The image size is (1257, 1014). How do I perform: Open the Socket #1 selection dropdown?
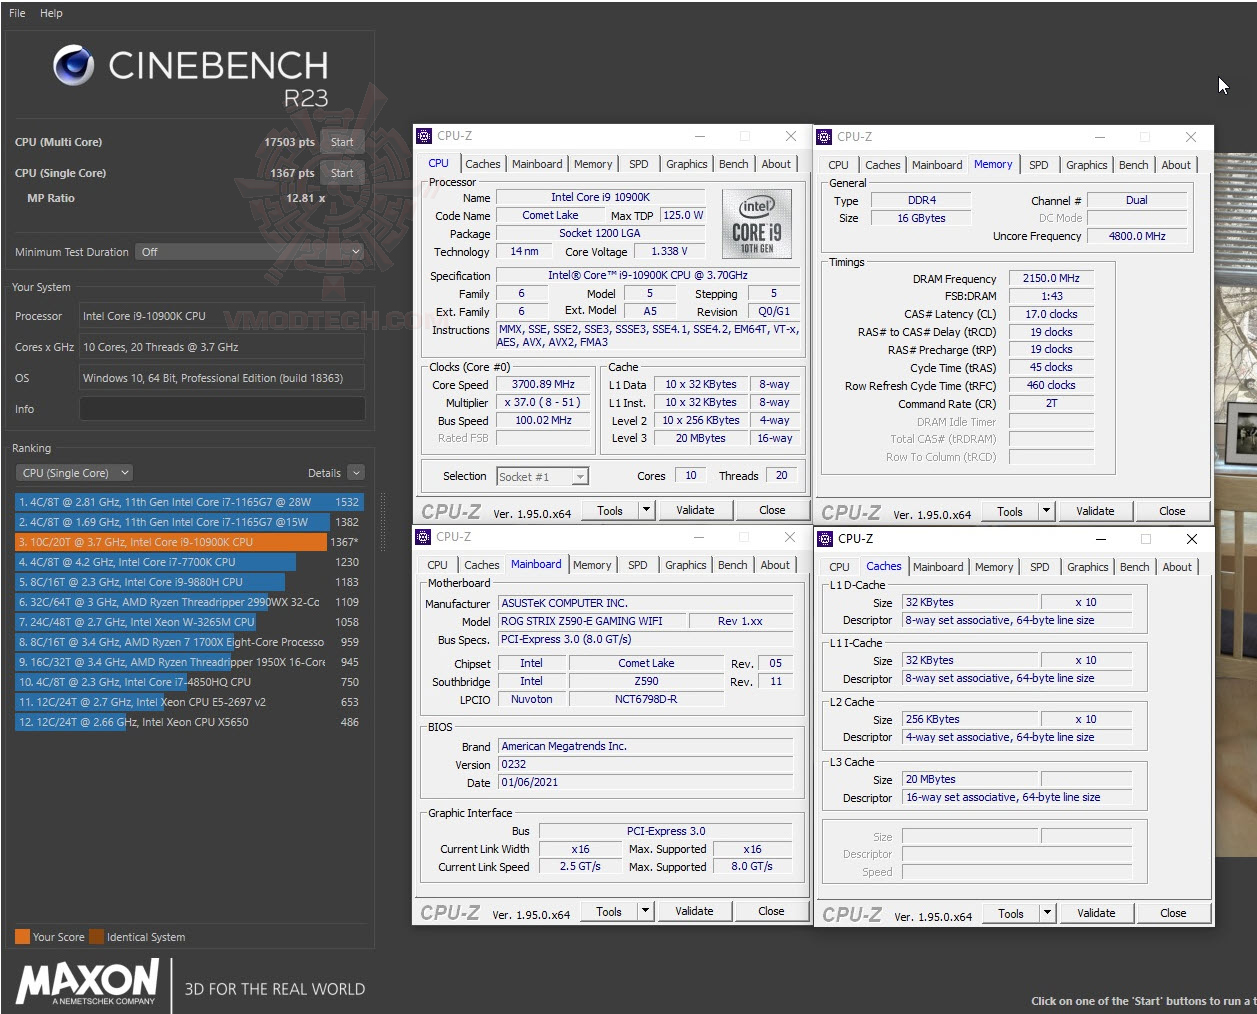point(542,477)
